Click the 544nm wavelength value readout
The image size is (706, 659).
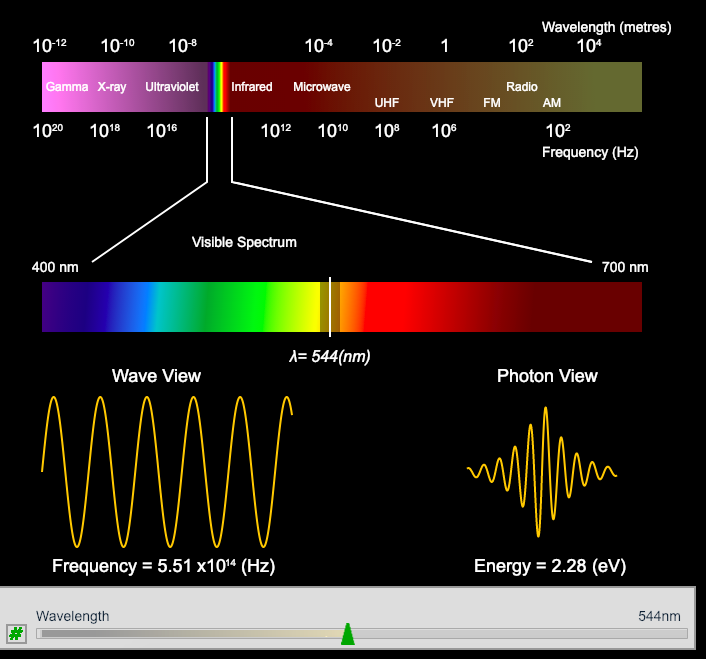[x=659, y=616]
